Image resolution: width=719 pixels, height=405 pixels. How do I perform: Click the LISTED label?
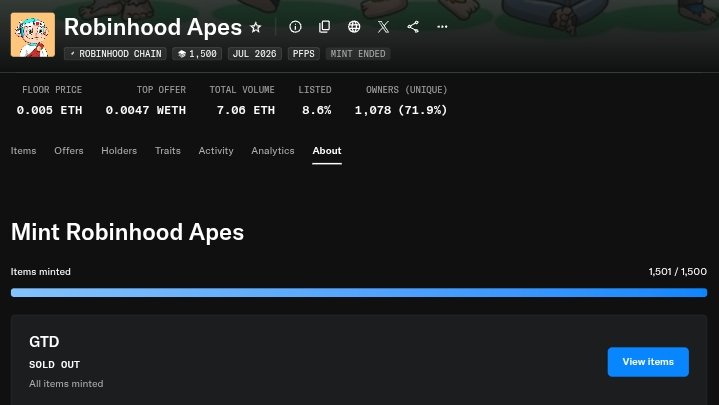pyautogui.click(x=315, y=90)
